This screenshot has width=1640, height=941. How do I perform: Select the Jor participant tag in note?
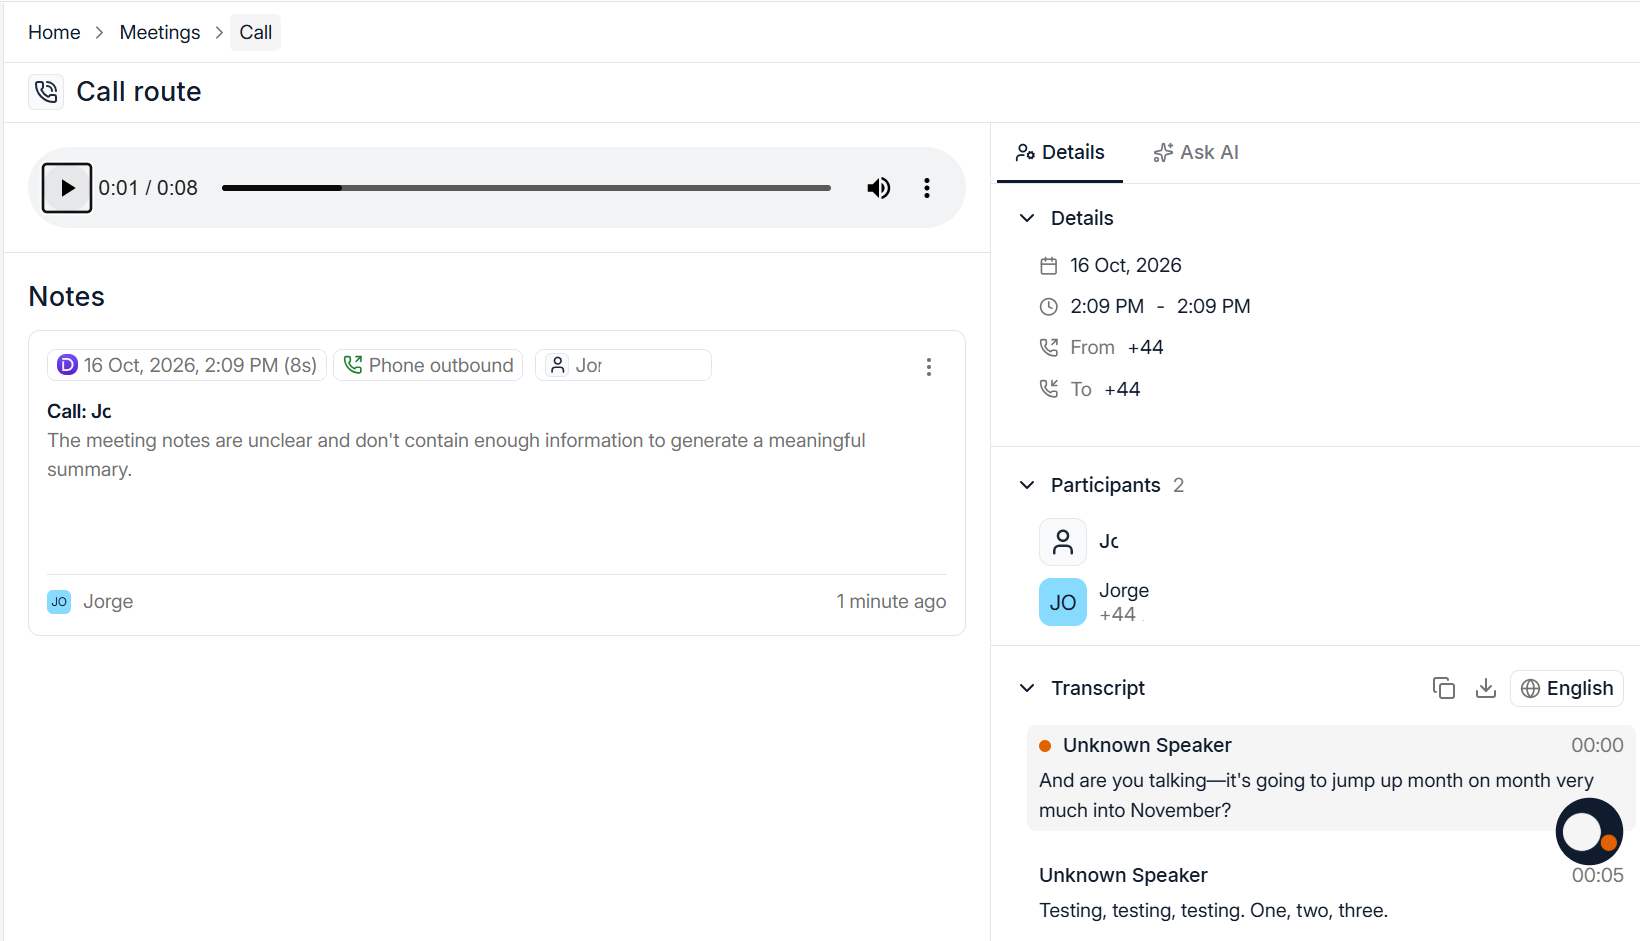click(623, 365)
